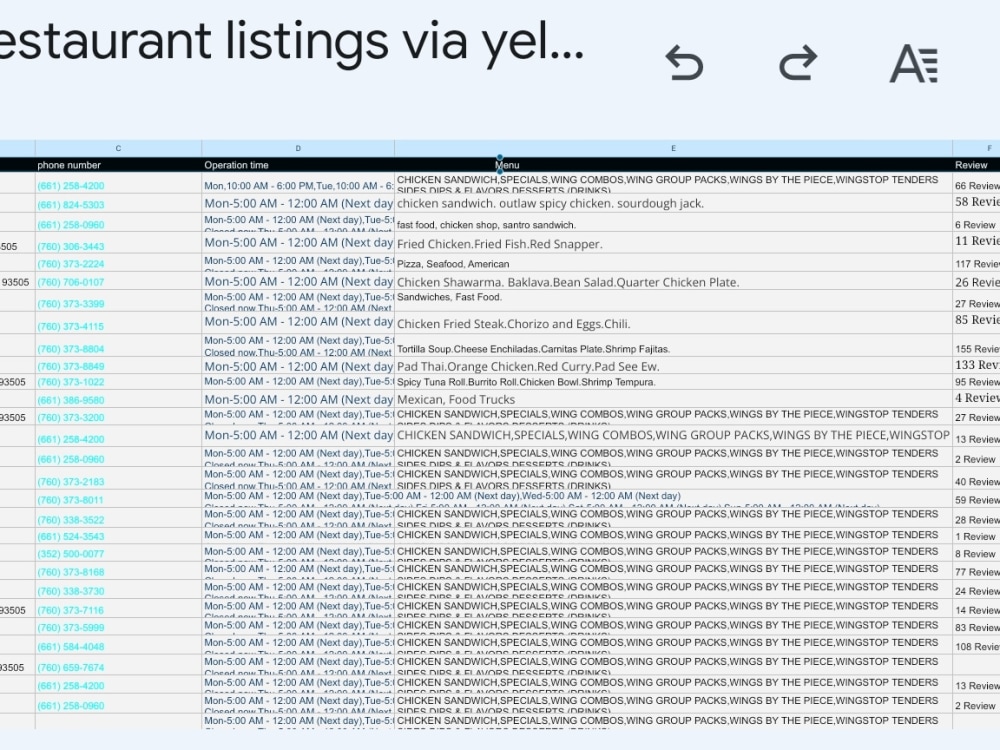The height and width of the screenshot is (750, 1000).
Task: Tap the document title text
Action: pos(291,41)
